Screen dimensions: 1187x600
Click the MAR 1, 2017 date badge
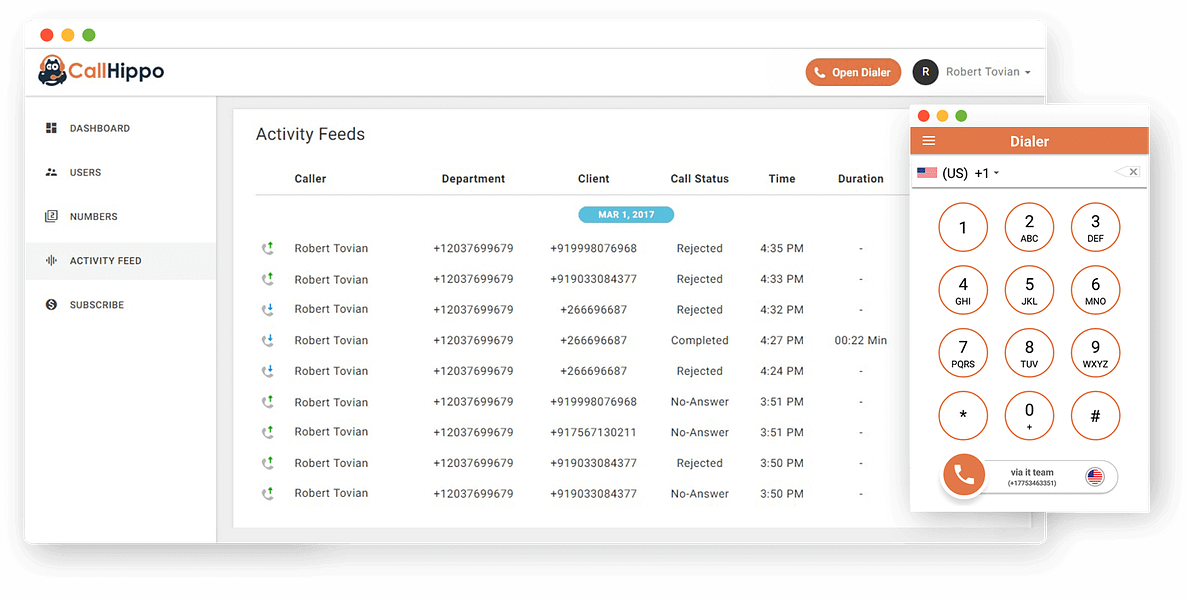[x=626, y=215]
